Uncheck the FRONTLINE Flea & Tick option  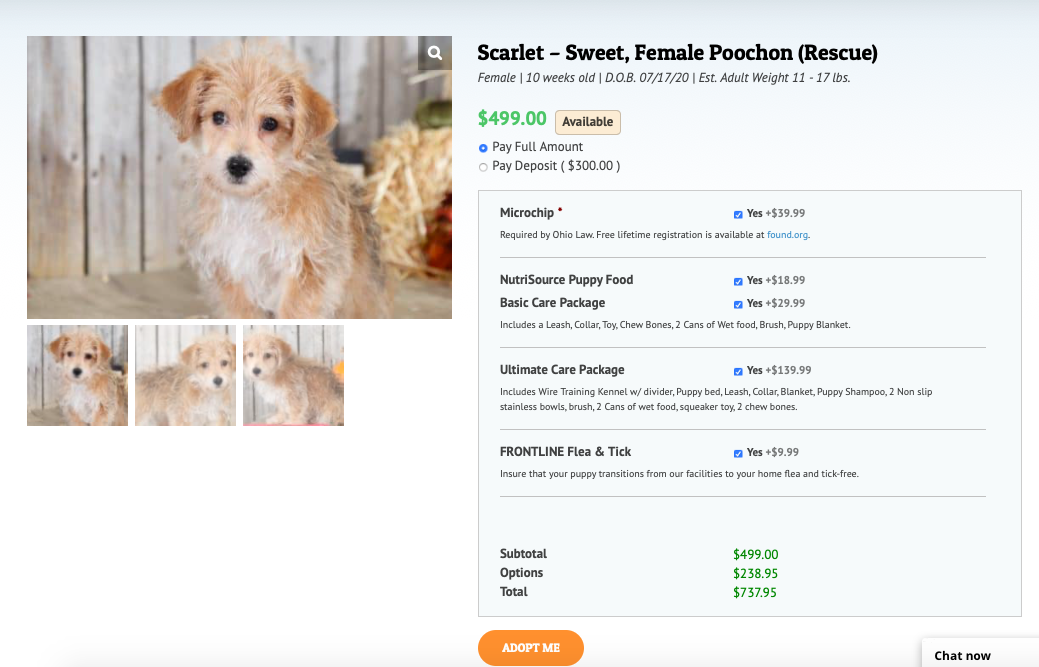tap(738, 453)
